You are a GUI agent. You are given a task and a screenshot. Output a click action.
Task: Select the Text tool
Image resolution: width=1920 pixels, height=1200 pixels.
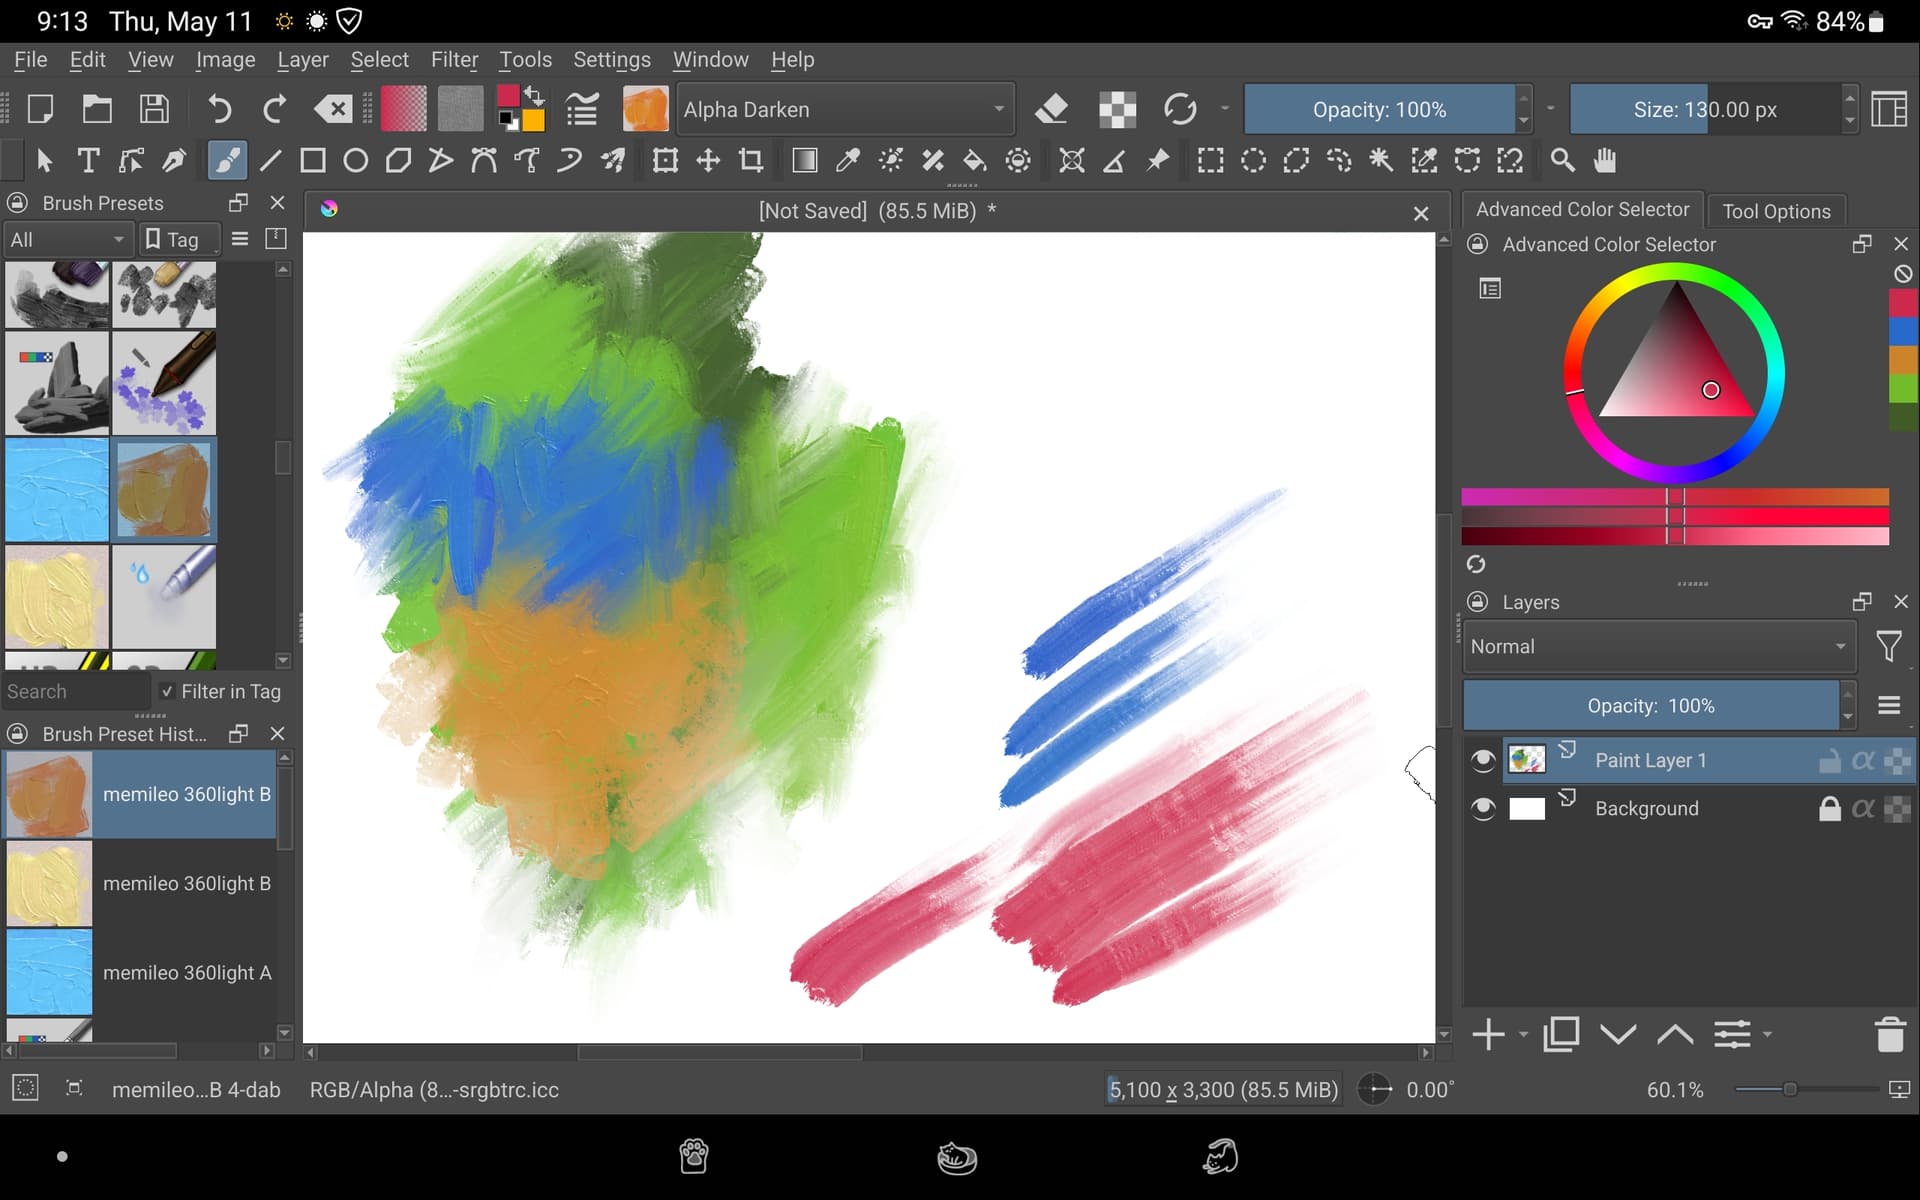coord(88,161)
